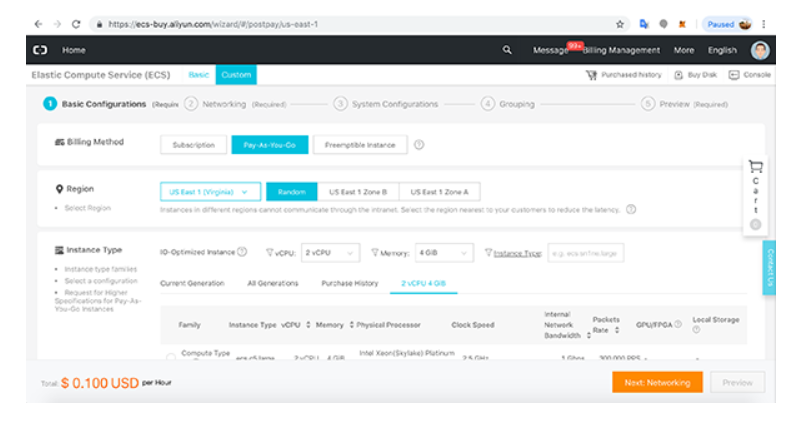Reload the page with the refresh icon
Viewport: 800px width, 425px height.
[76, 24]
